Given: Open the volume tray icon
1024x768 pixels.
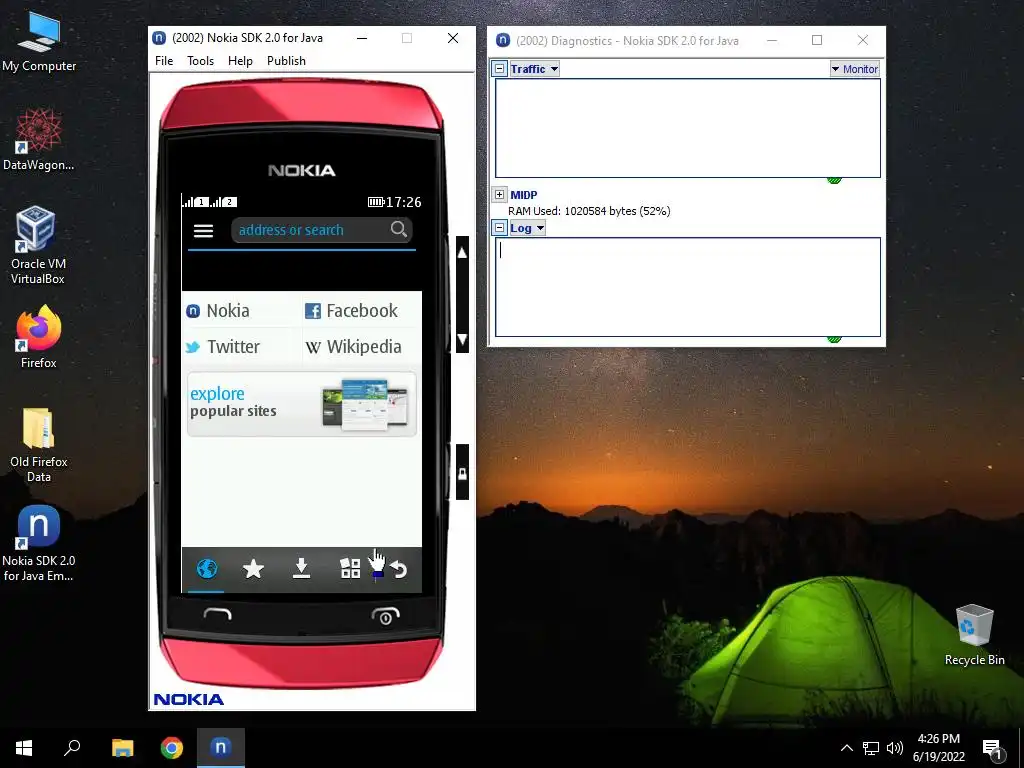Looking at the screenshot, I should (895, 748).
